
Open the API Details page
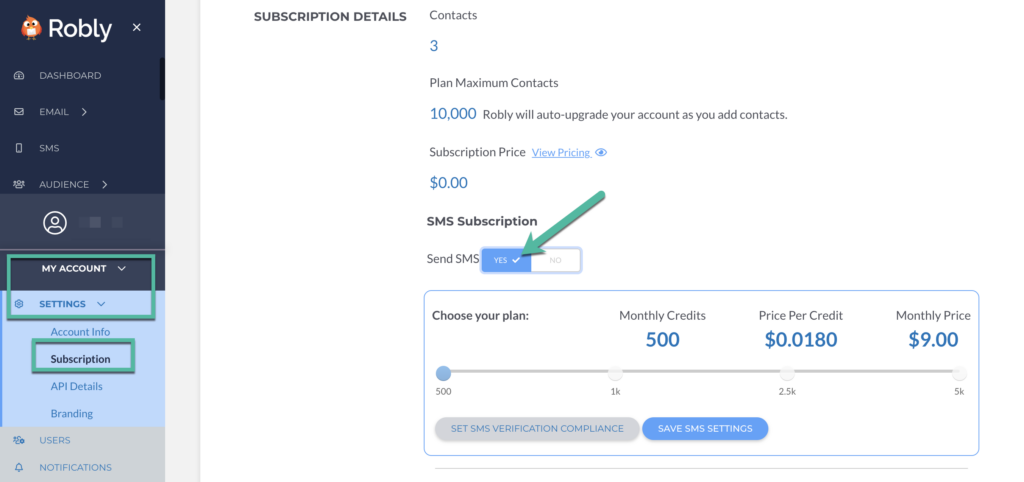click(x=76, y=386)
